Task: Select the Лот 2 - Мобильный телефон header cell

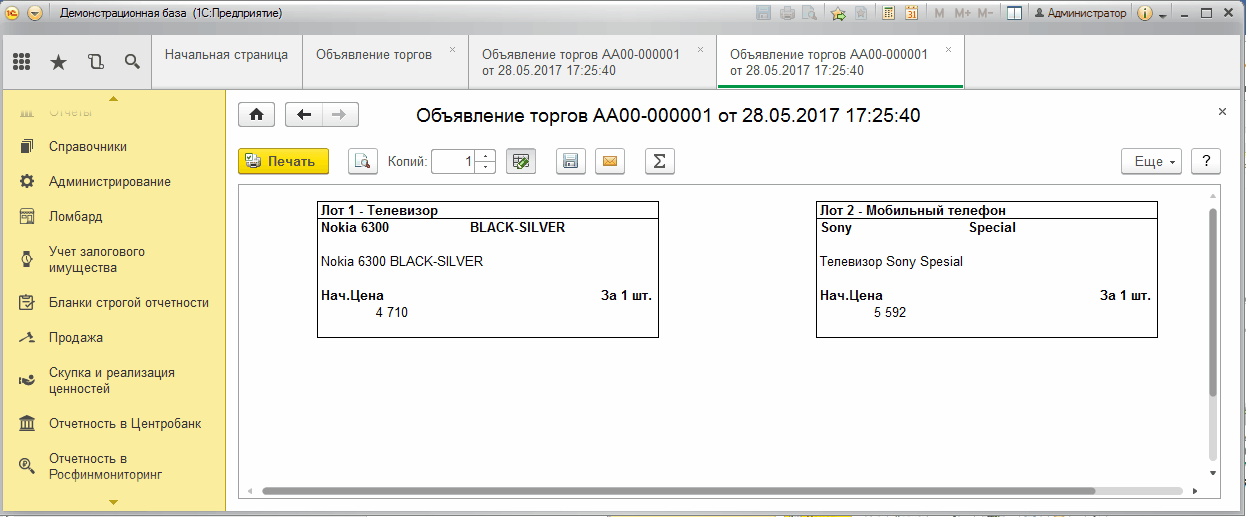Action: click(x=986, y=210)
